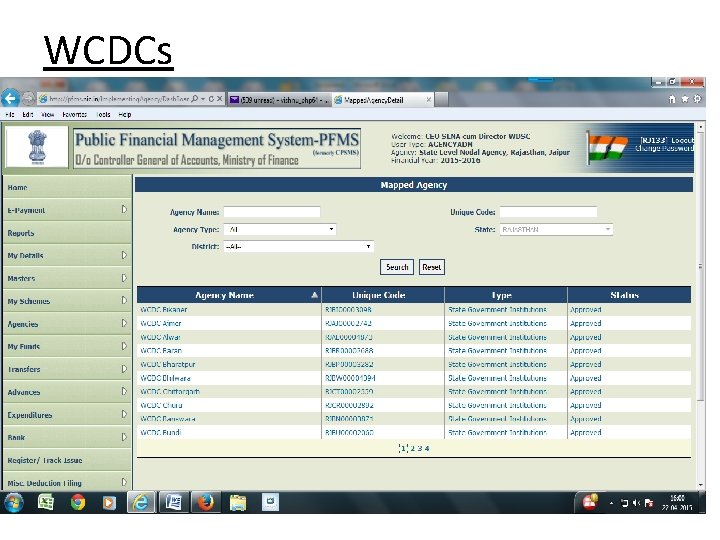Open File Explorer folder in taskbar
This screenshot has width=720, height=540.
[x=238, y=503]
